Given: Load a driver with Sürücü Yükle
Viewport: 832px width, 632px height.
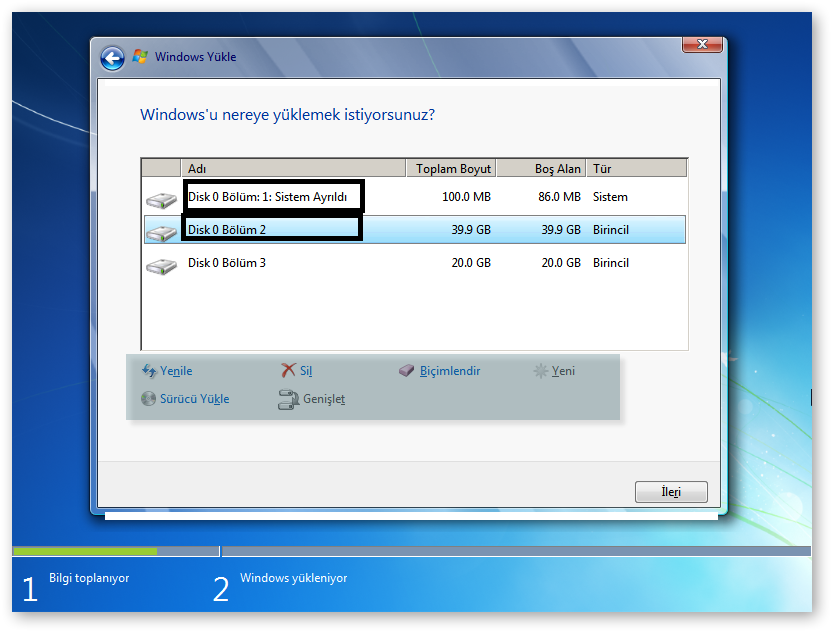Looking at the screenshot, I should pos(195,399).
